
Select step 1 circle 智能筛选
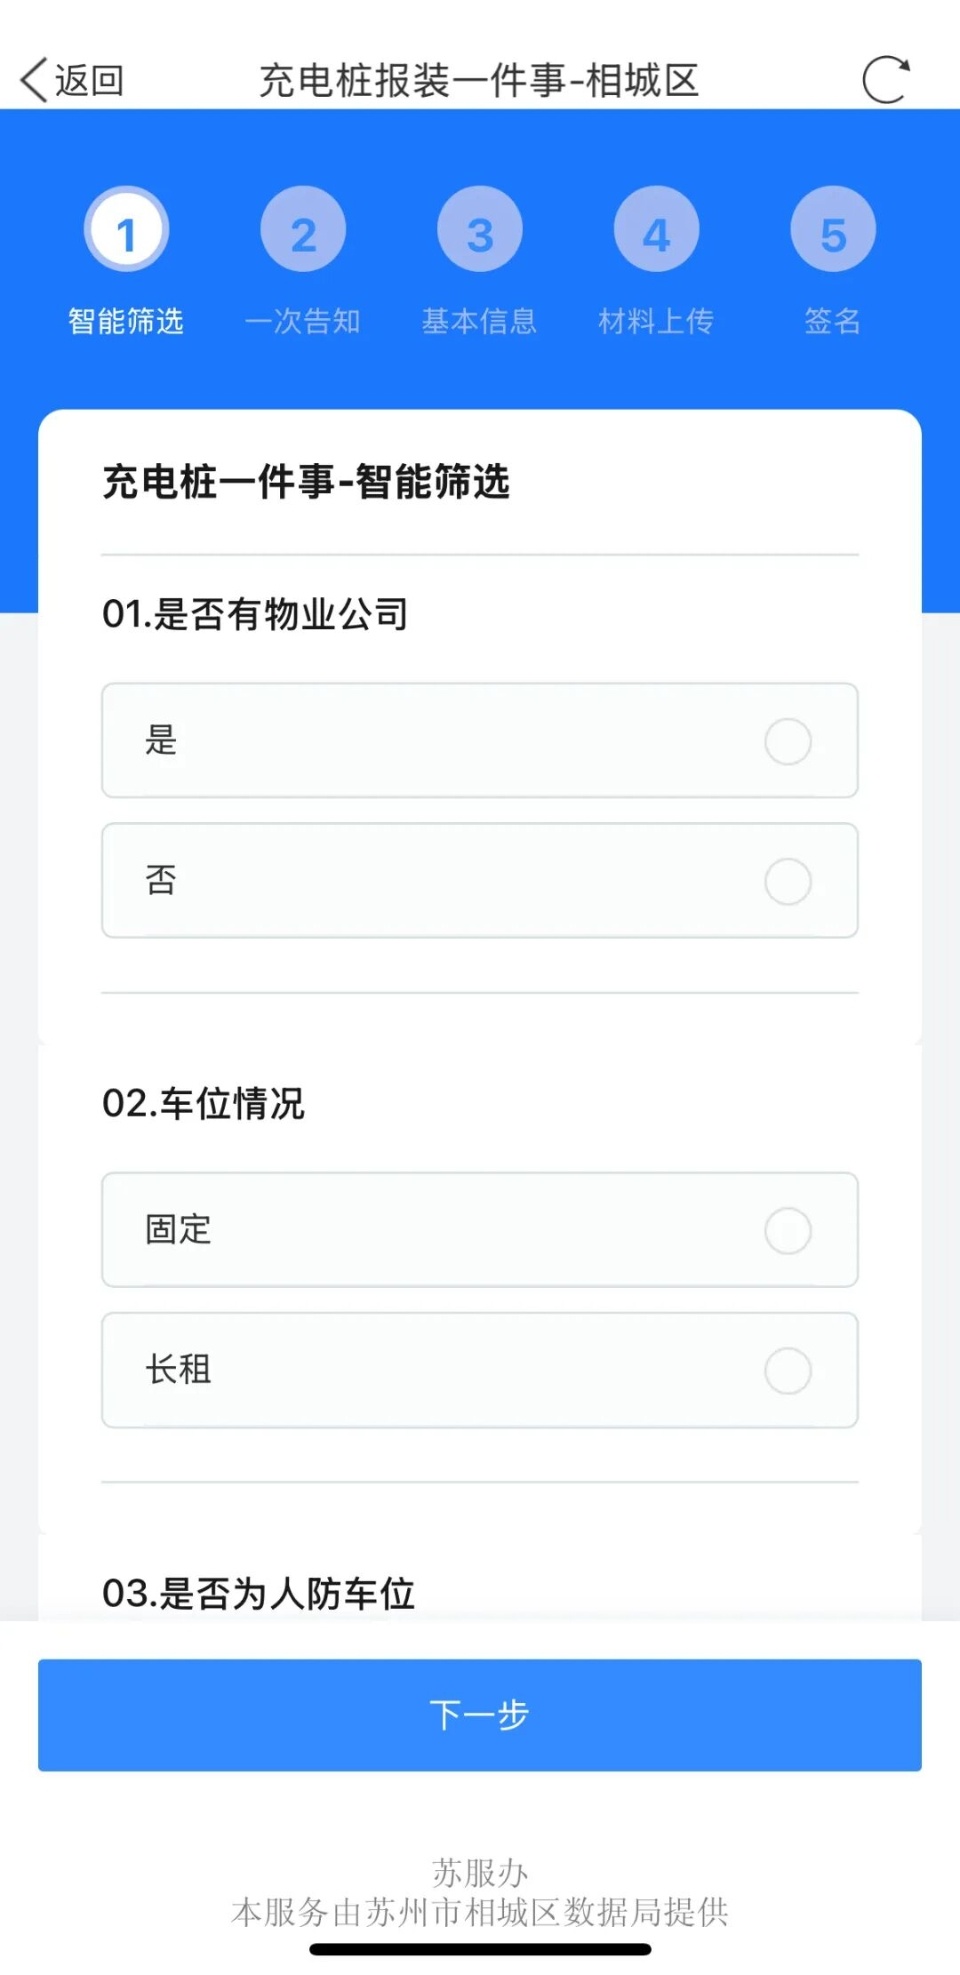pyautogui.click(x=126, y=230)
